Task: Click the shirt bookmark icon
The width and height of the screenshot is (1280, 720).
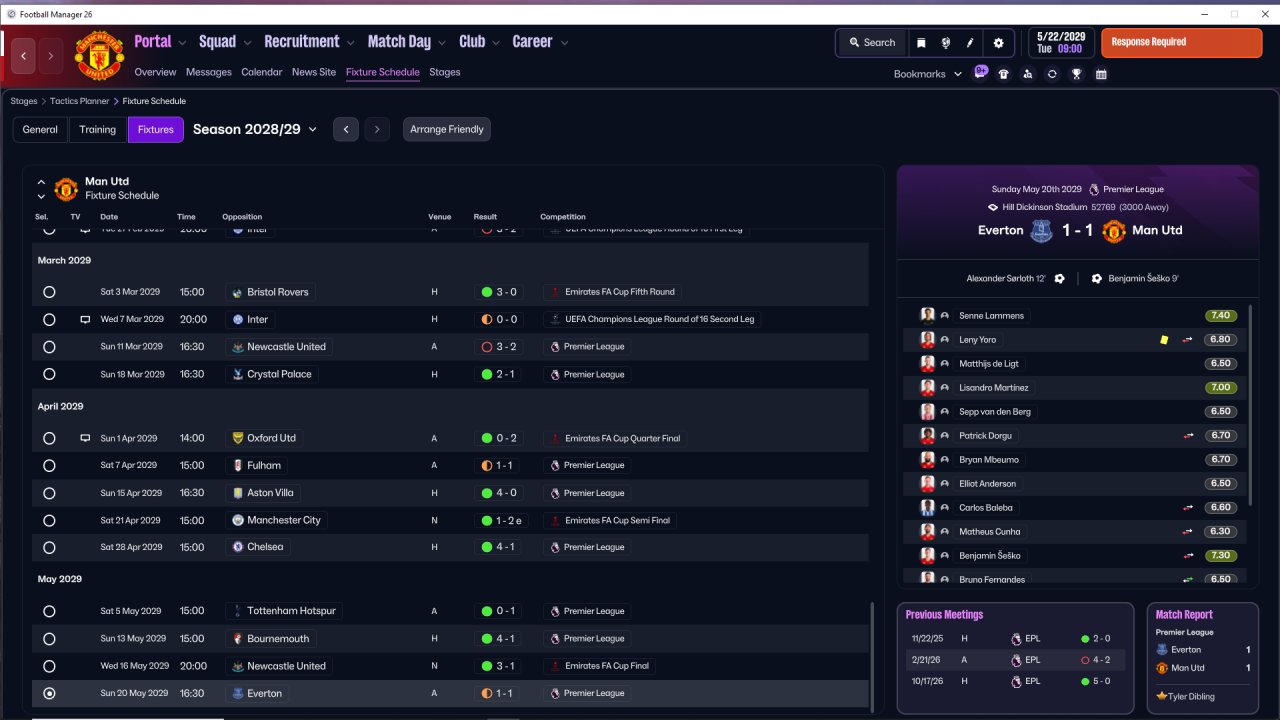Action: (1004, 74)
